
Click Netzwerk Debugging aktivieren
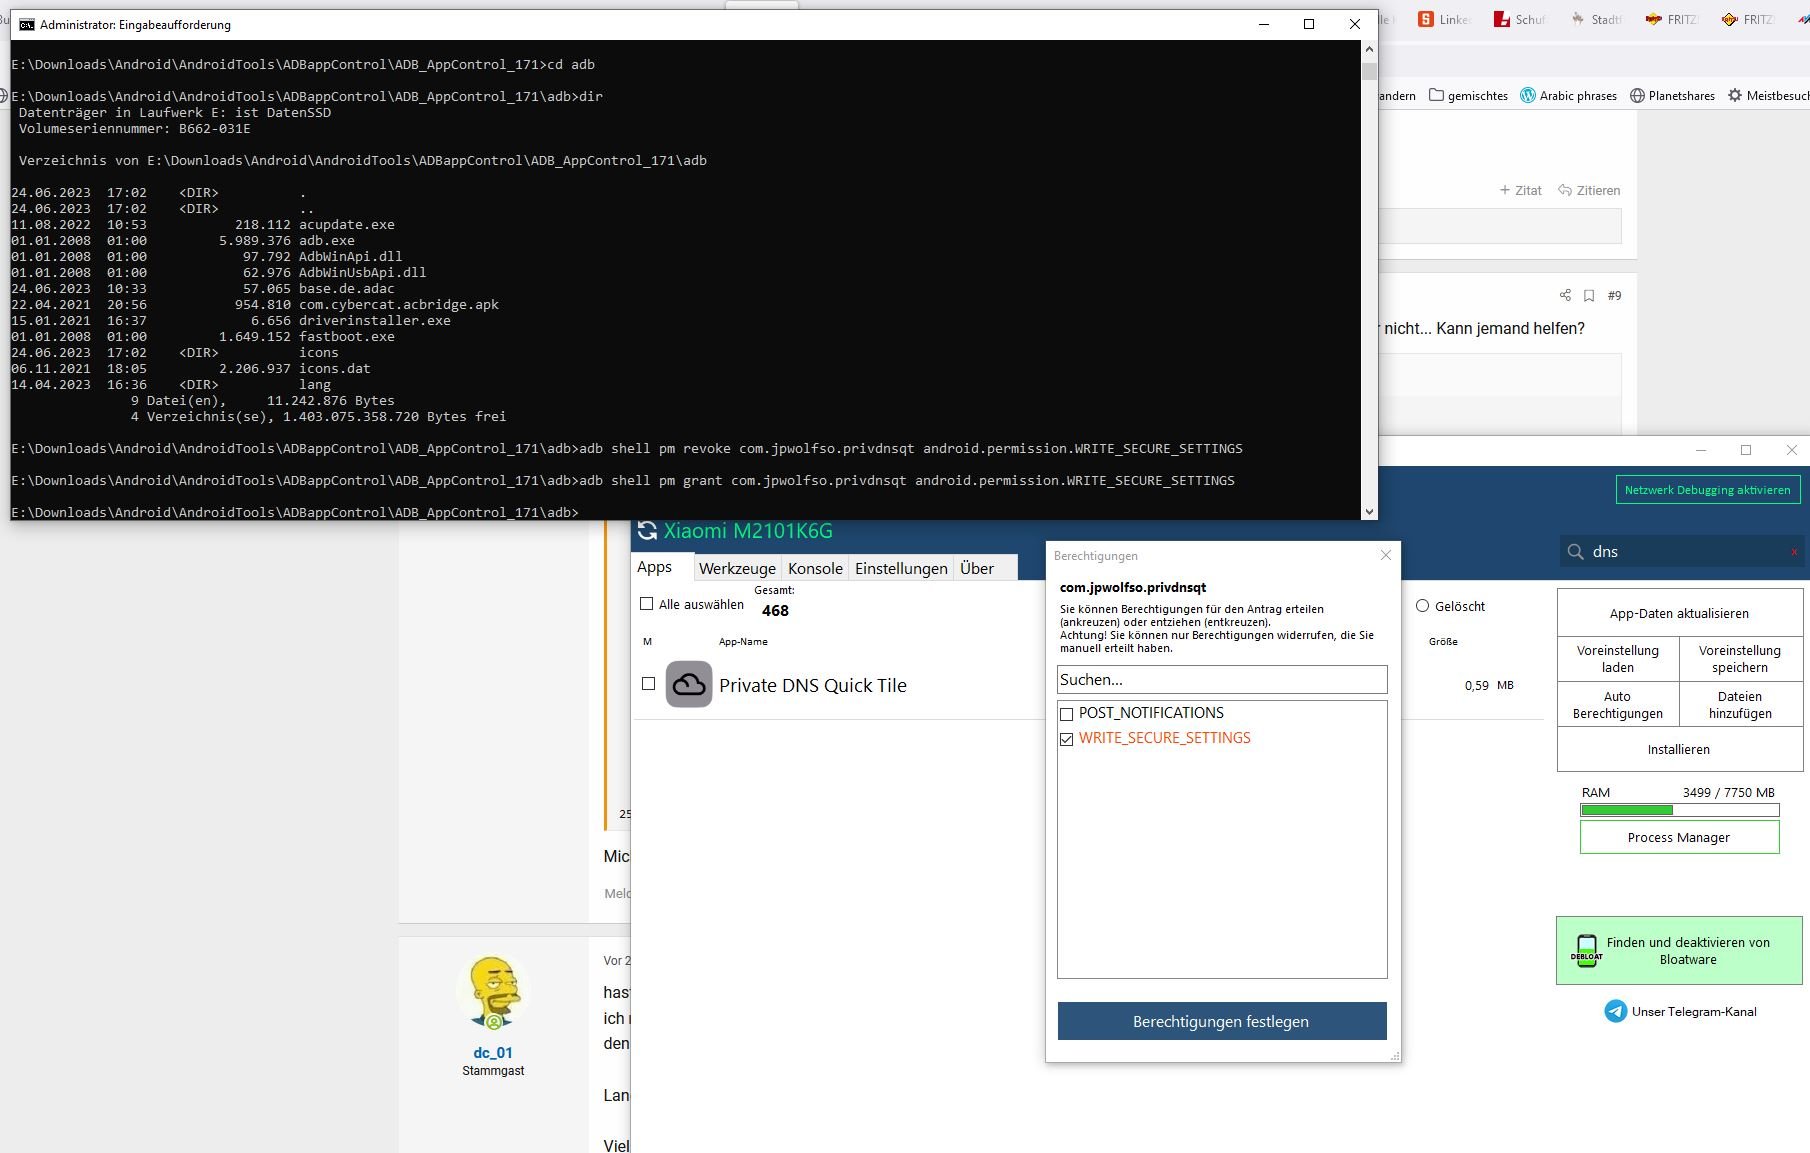click(x=1707, y=490)
